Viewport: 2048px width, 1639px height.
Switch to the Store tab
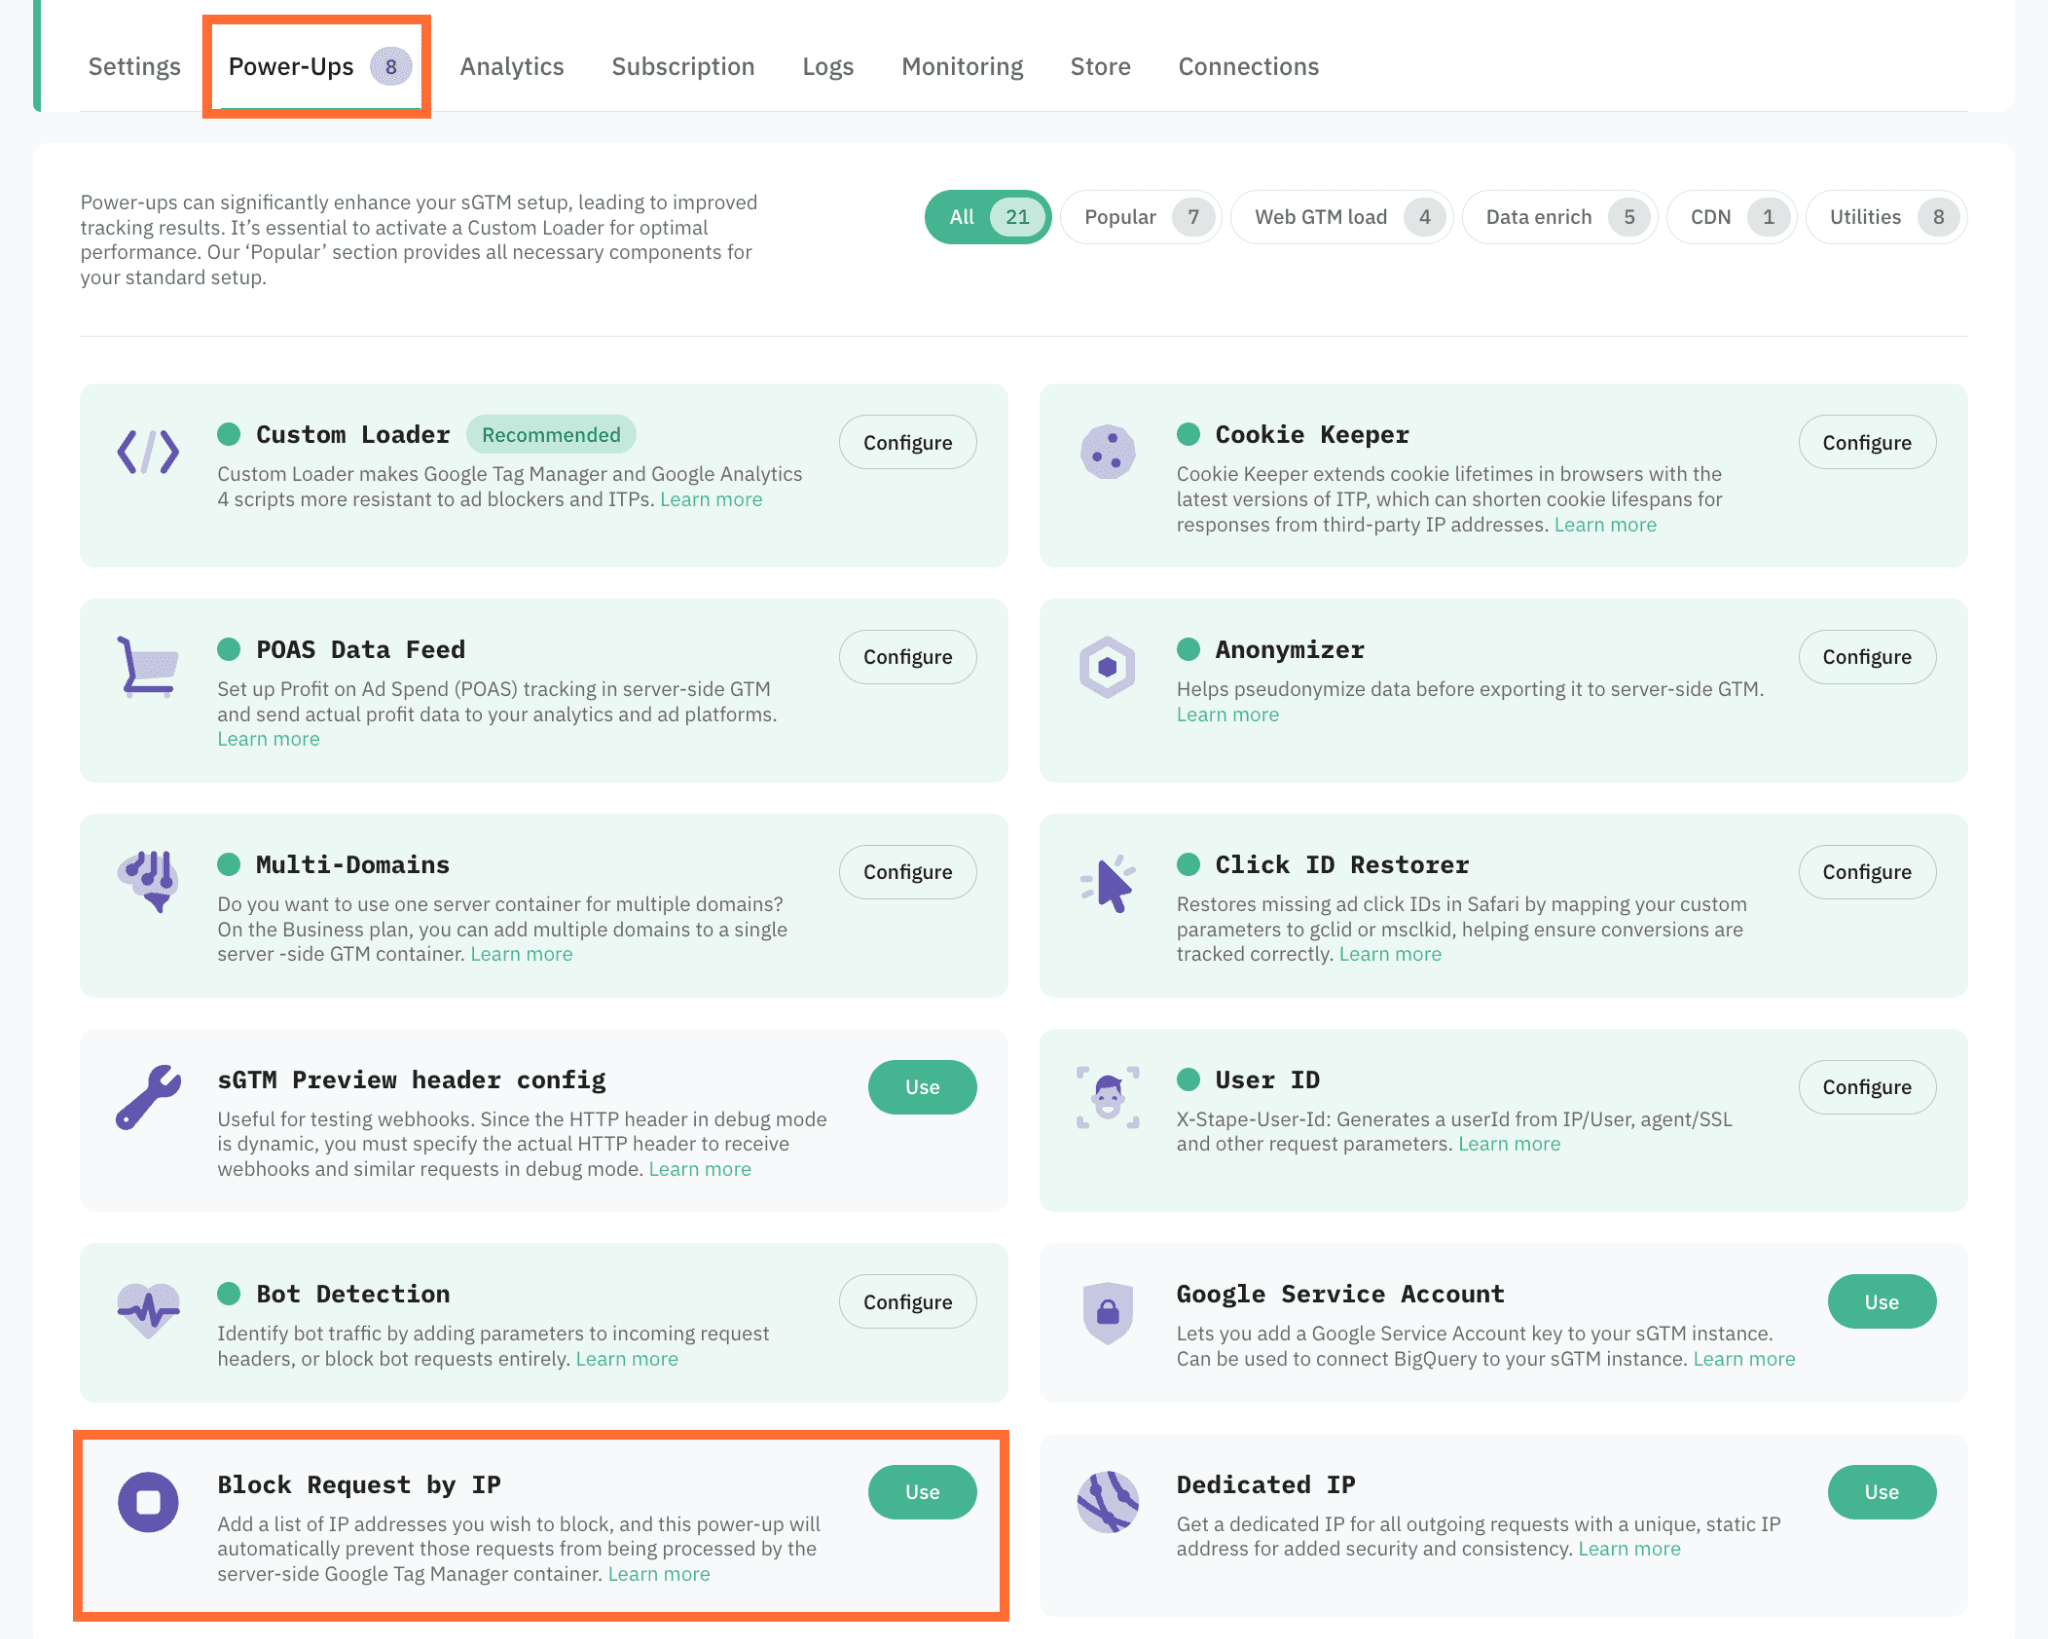tap(1100, 66)
